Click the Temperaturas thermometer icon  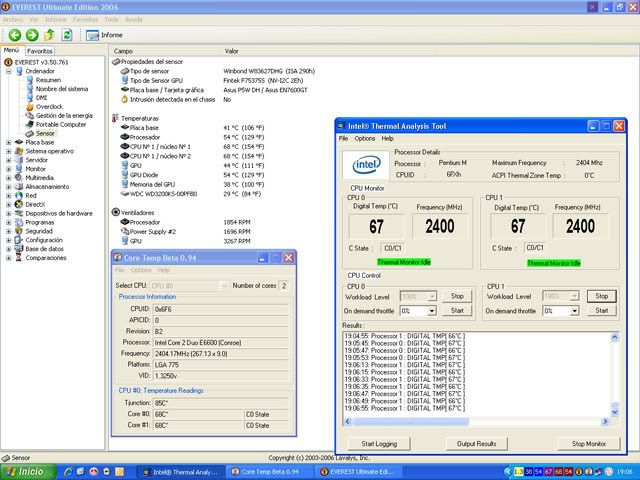[116, 118]
